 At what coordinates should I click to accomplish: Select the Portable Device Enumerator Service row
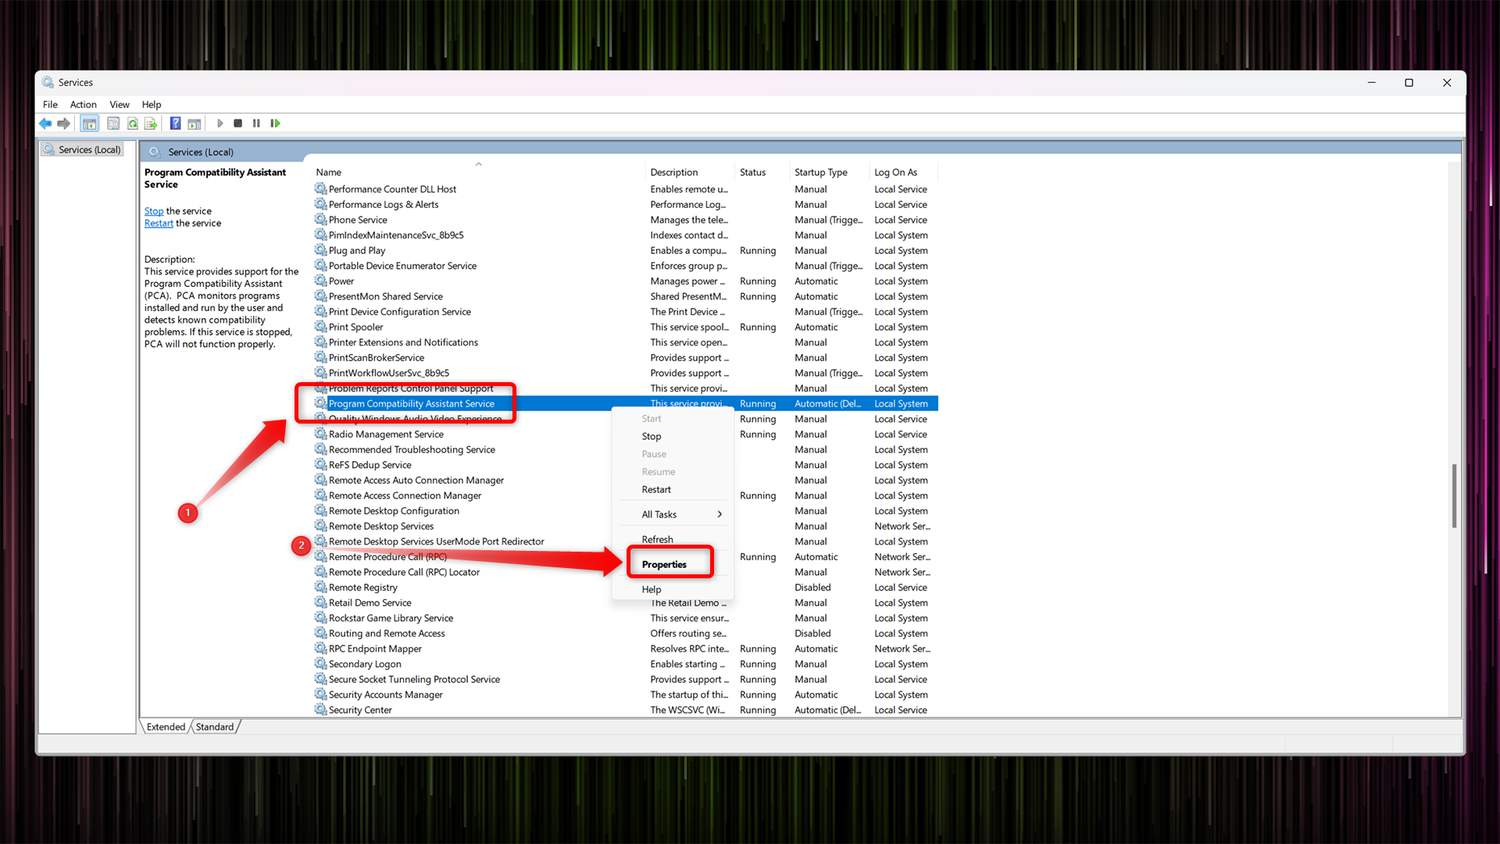626,265
